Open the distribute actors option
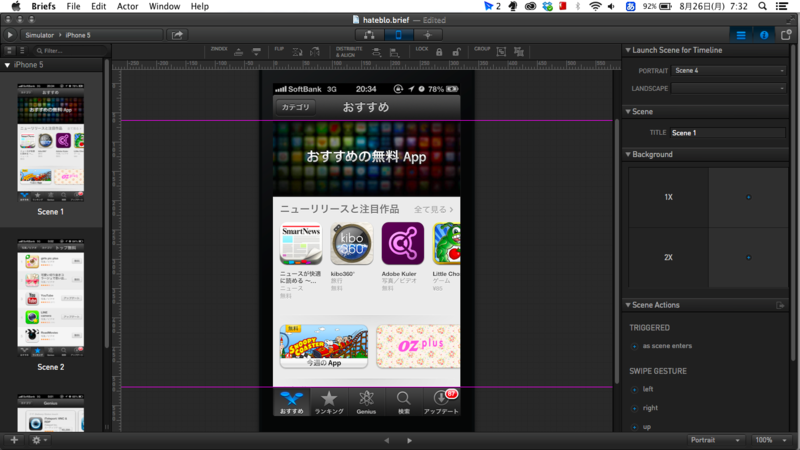This screenshot has width=800, height=450. coord(376,52)
